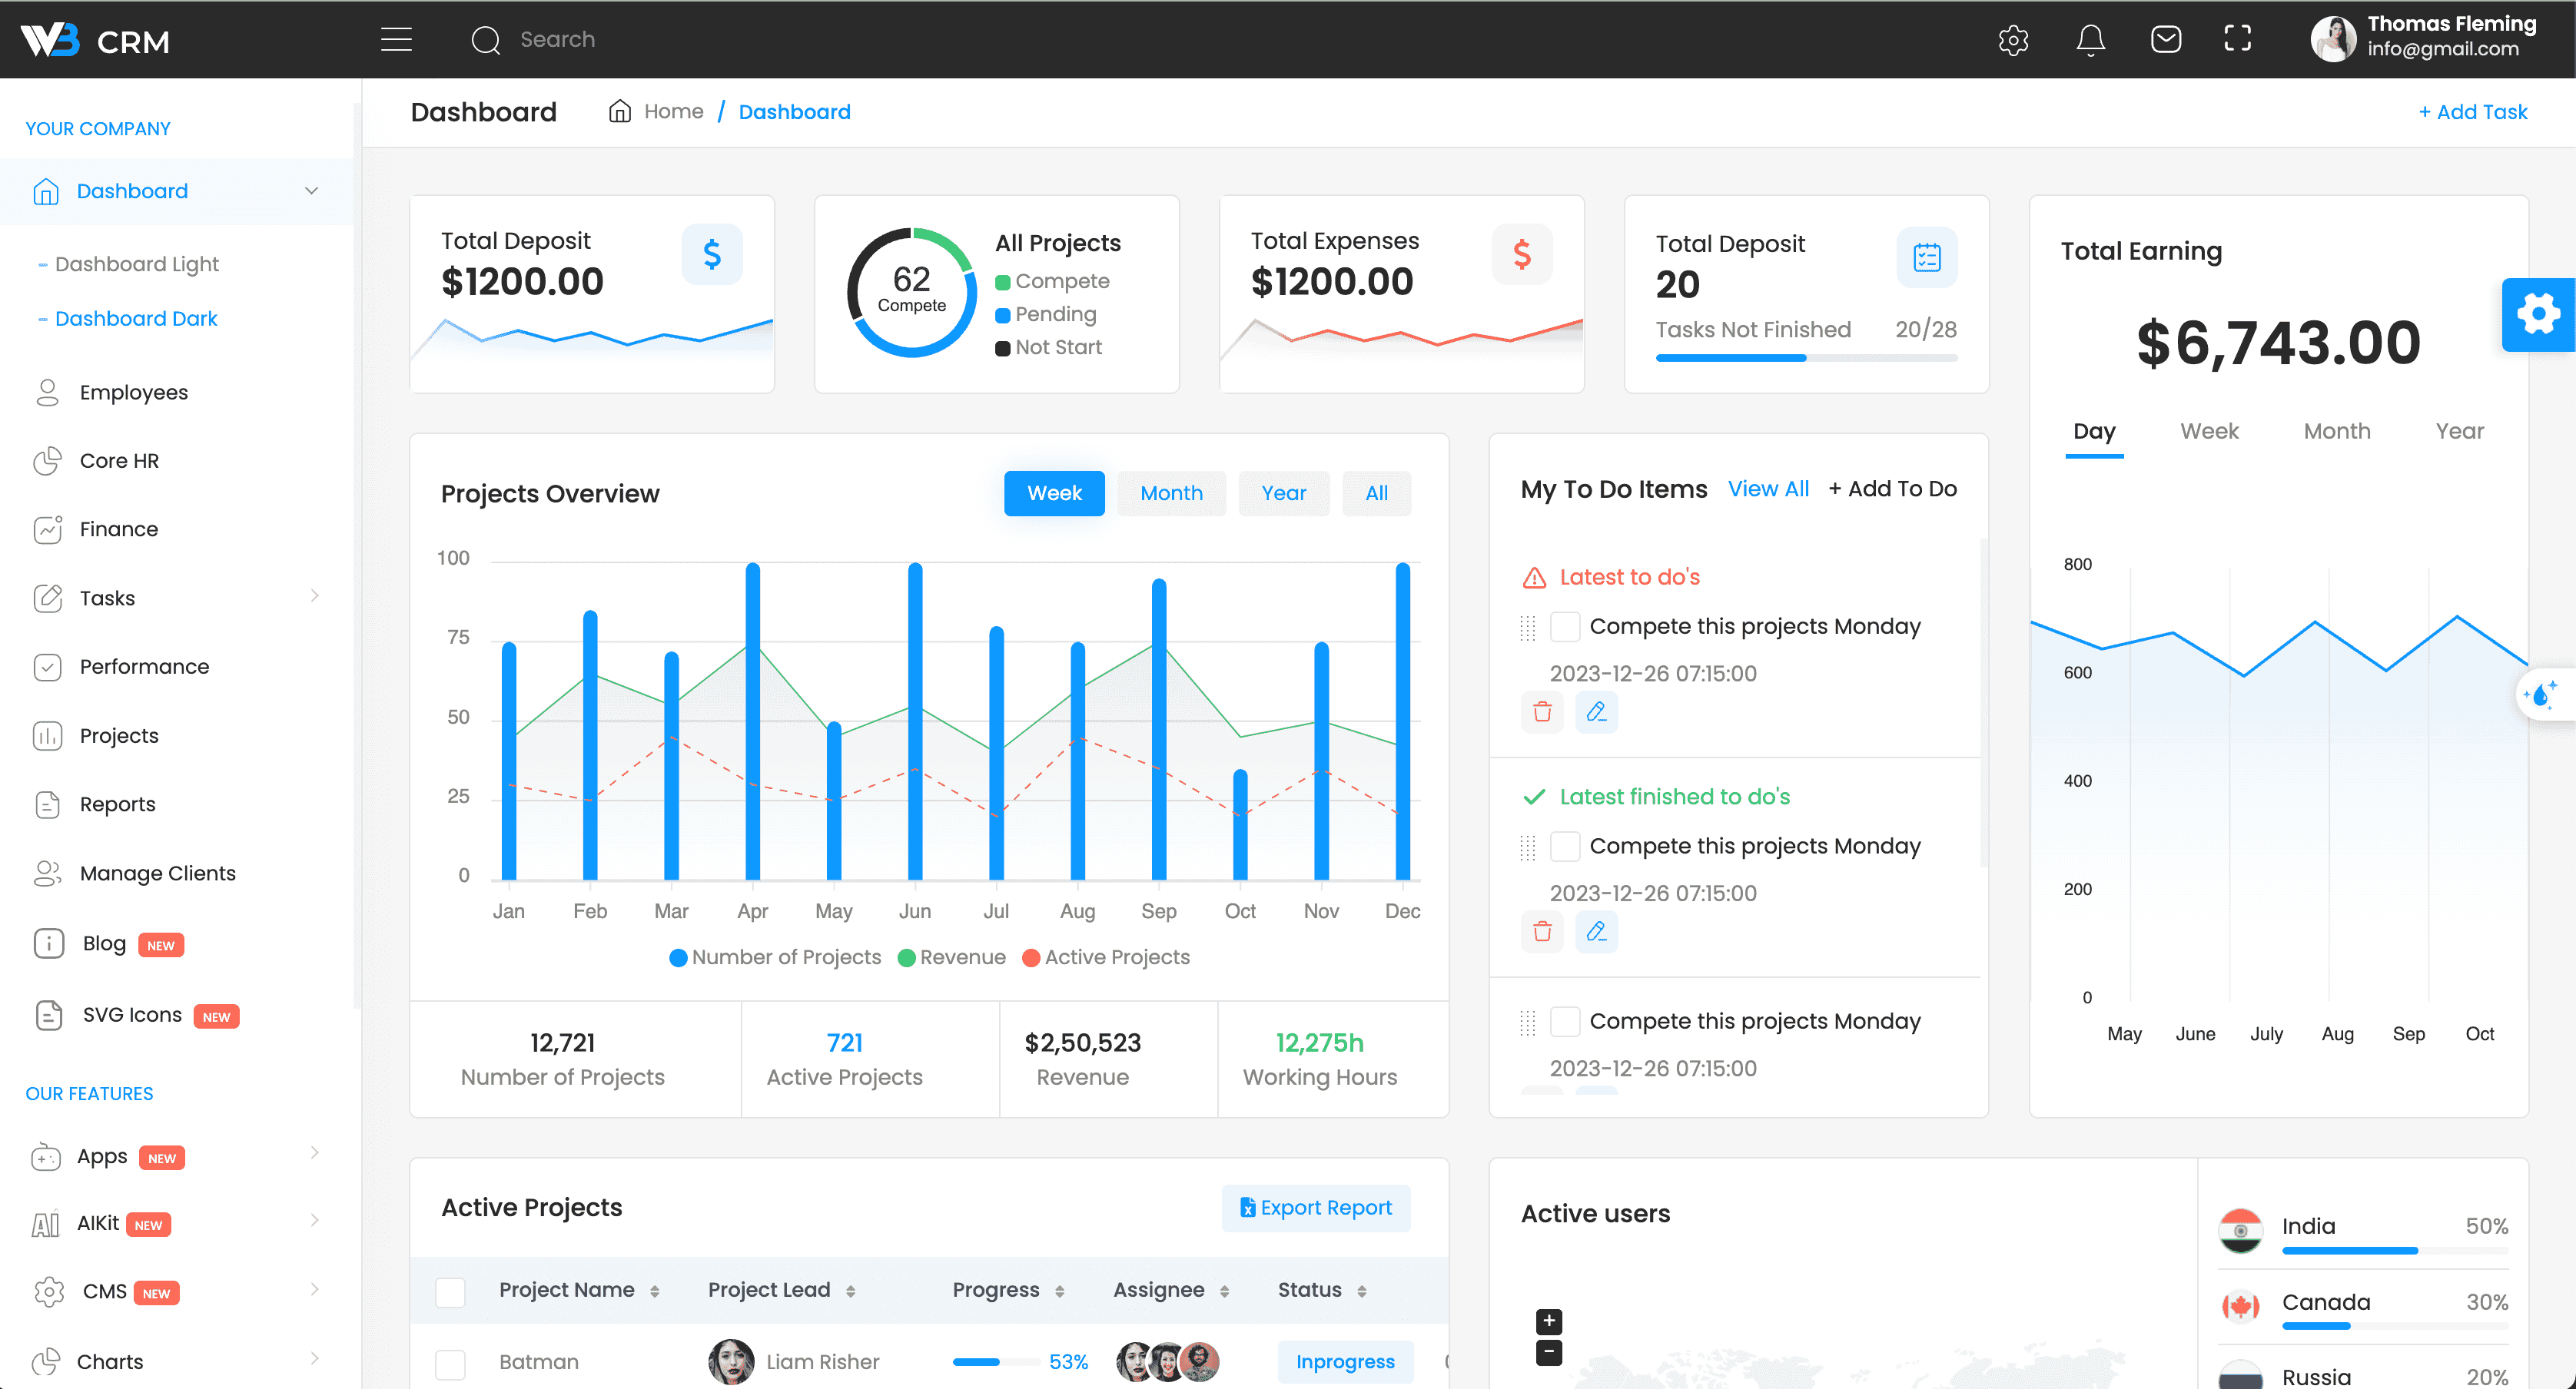Toggle Number of Projects legend series
The height and width of the screenshot is (1389, 2576).
coord(775,958)
